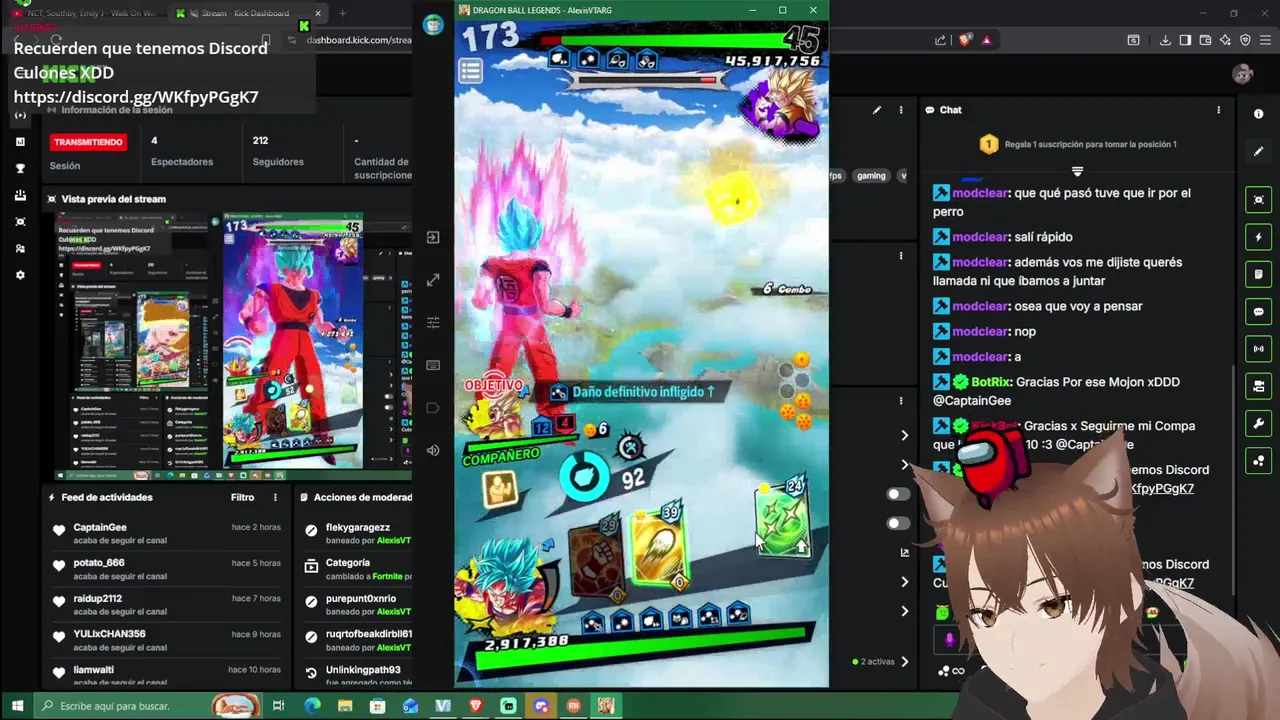Open Brave Shields lion icon in address bar

(965, 40)
